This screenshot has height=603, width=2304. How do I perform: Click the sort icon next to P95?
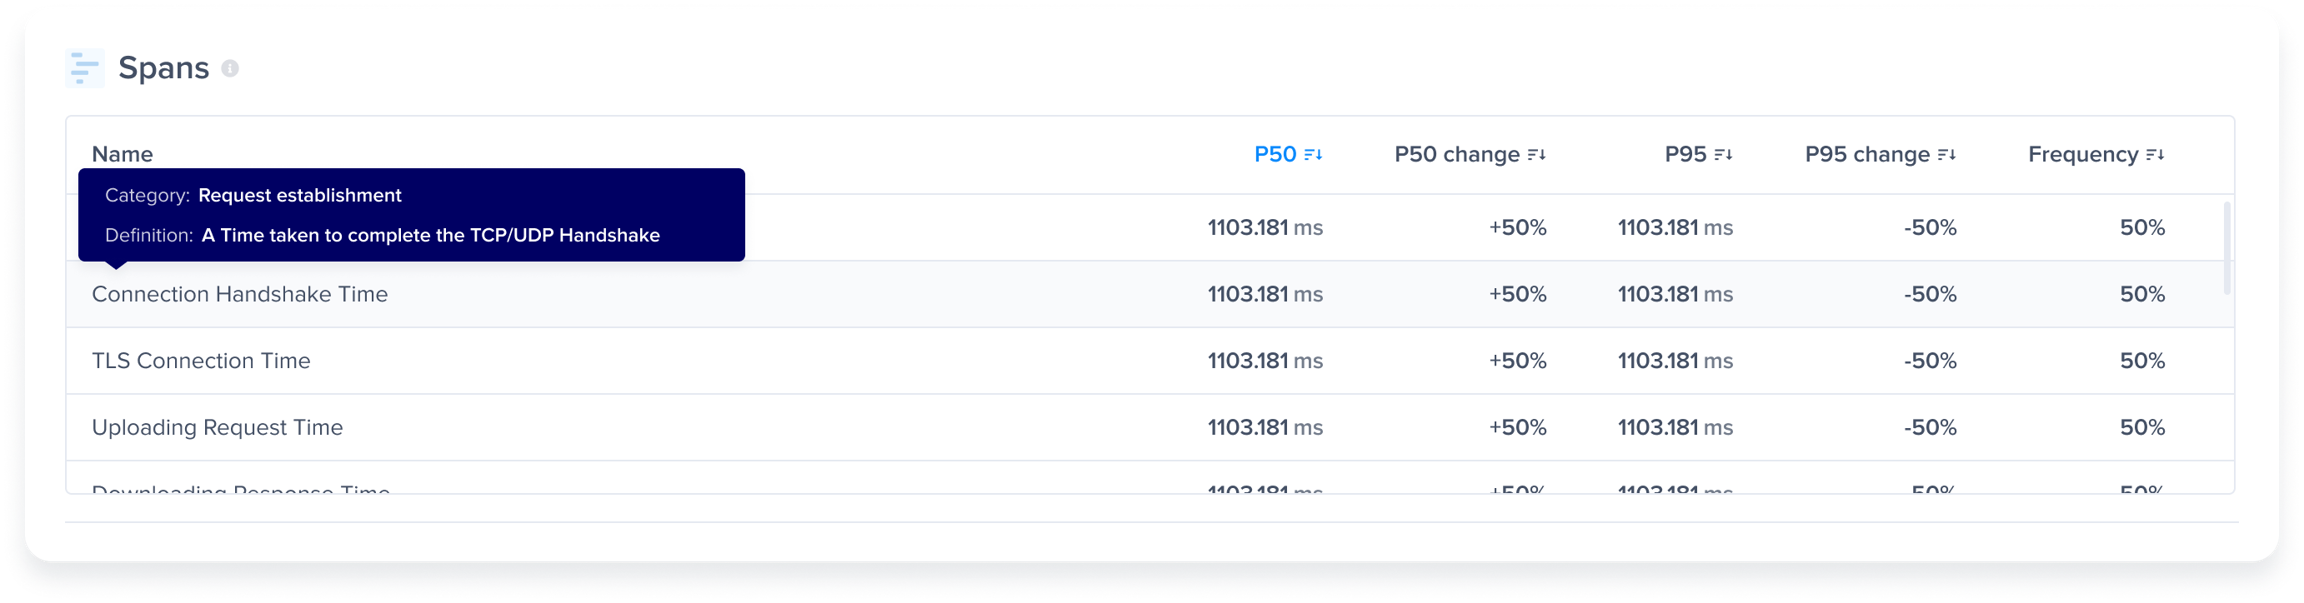(1723, 155)
